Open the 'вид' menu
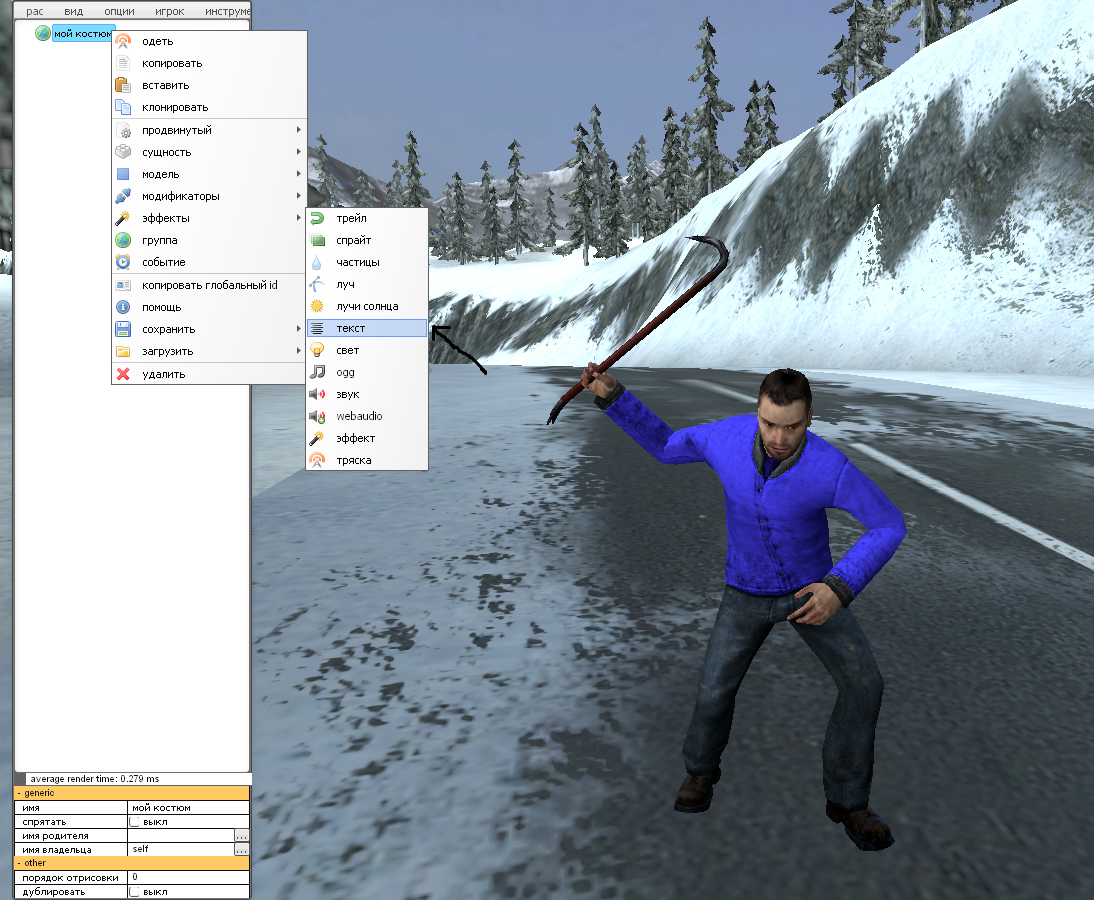The image size is (1094, 902). coord(73,11)
